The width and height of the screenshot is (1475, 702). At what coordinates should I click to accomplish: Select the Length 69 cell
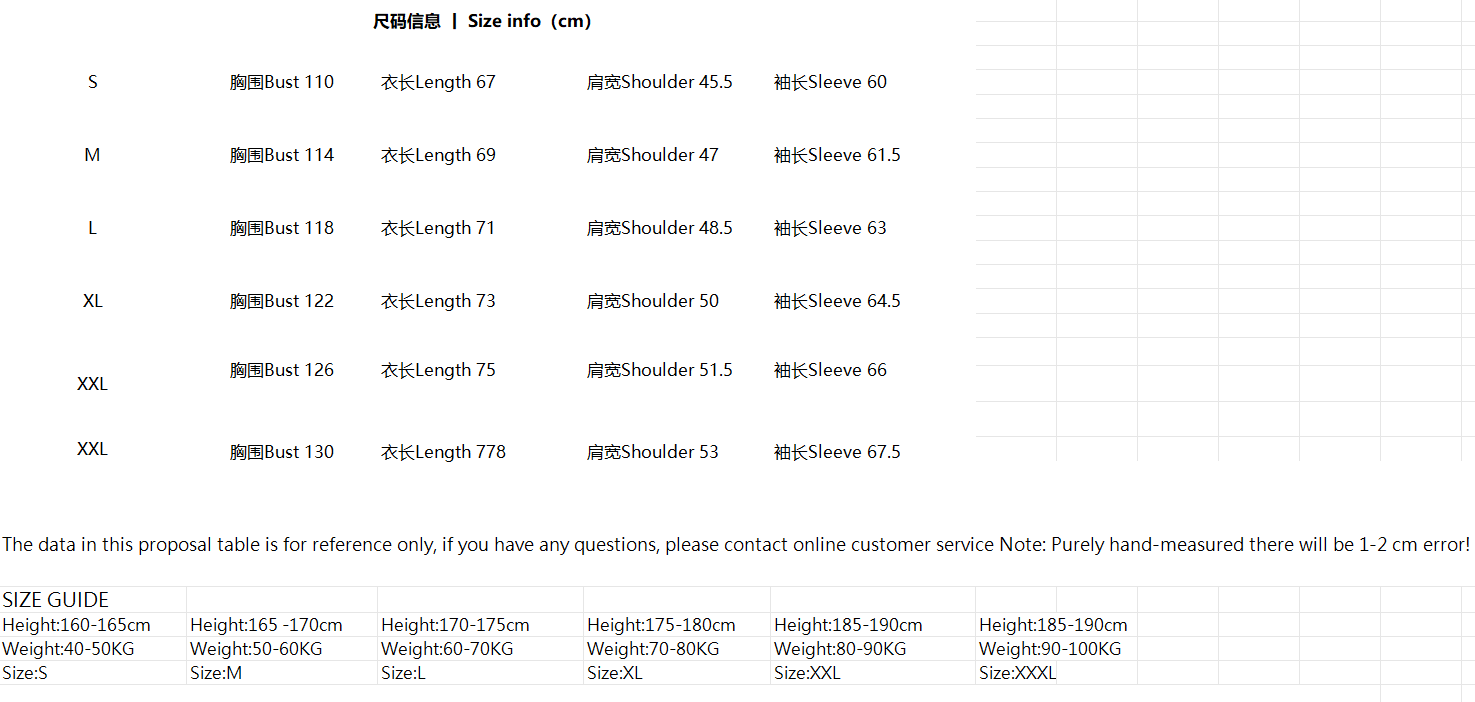click(438, 155)
